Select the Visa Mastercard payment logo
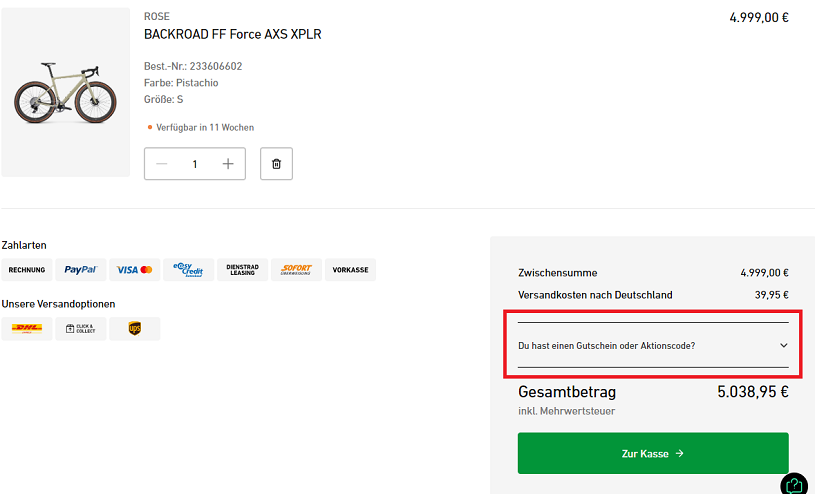The height and width of the screenshot is (494, 815). point(134,270)
